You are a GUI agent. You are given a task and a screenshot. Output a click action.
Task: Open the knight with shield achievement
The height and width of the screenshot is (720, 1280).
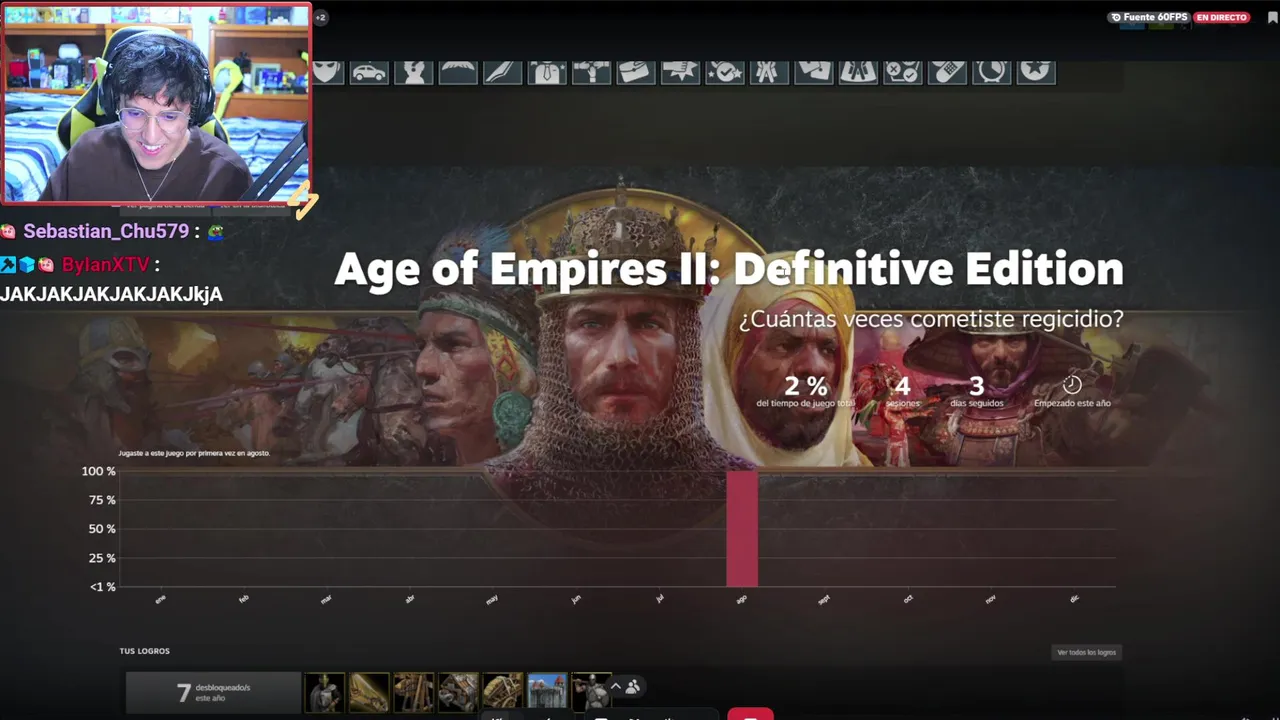click(325, 692)
